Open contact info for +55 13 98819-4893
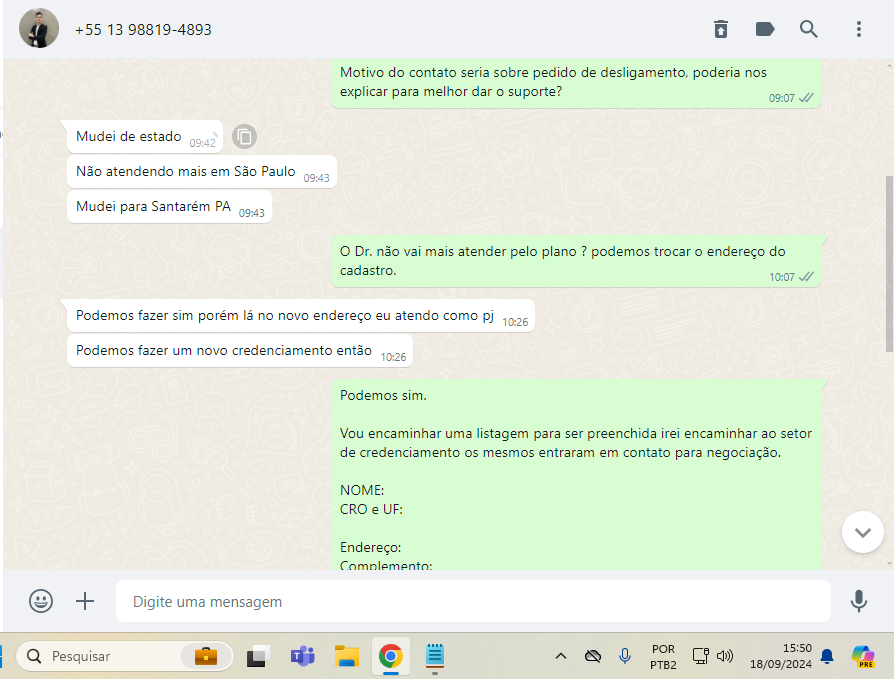Screen dimensions: 894x679 pyautogui.click(x=143, y=30)
